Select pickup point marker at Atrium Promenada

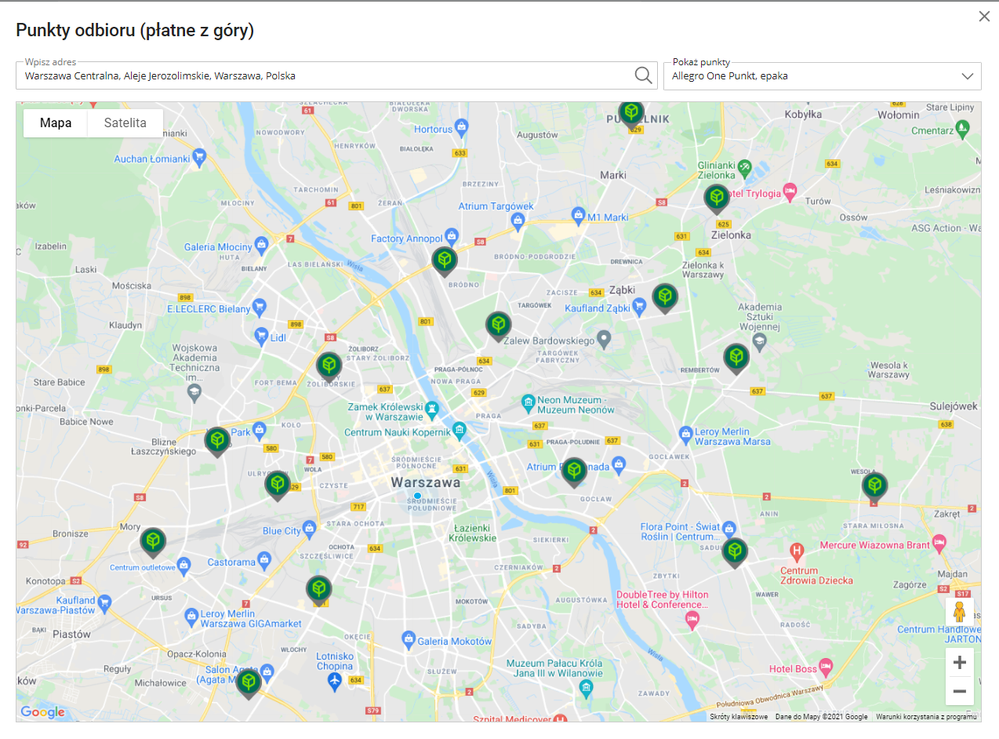click(x=574, y=472)
